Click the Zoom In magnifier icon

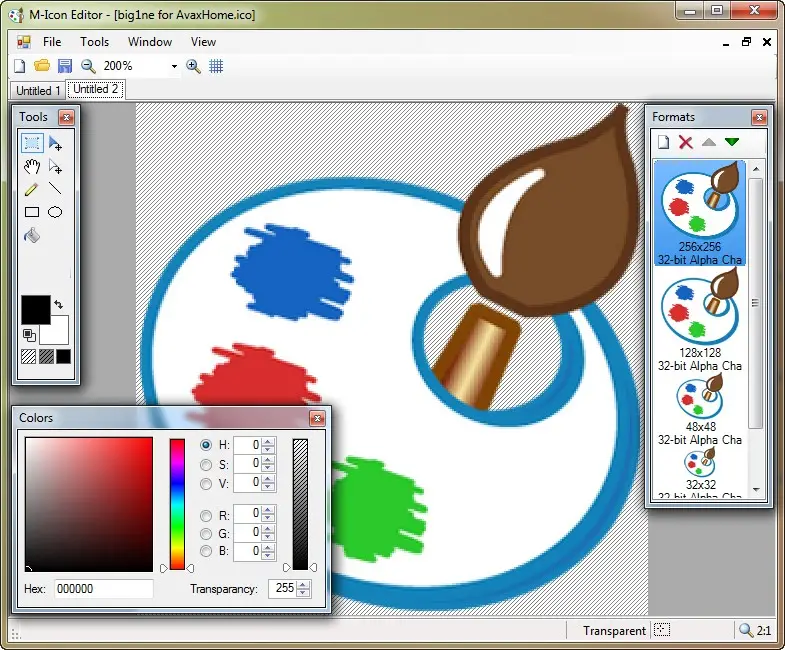click(193, 66)
